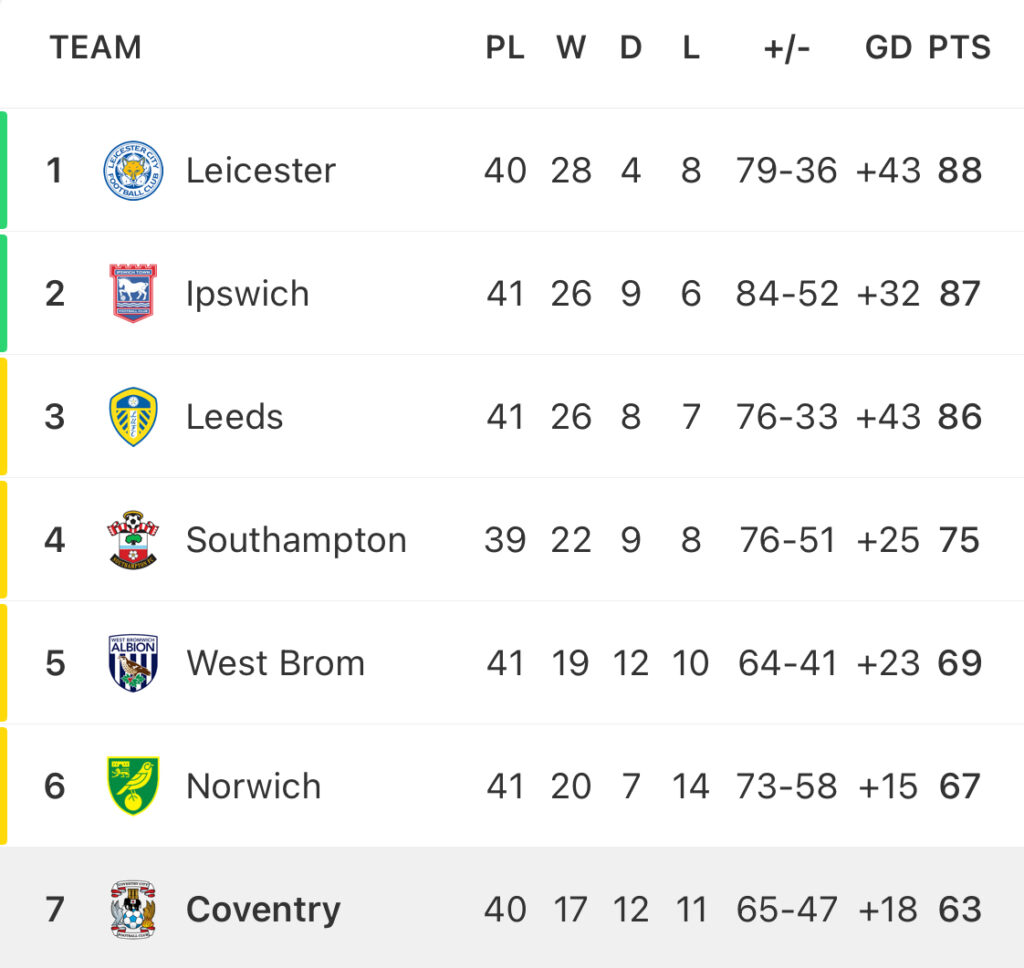Open the Norwich team name

(253, 786)
